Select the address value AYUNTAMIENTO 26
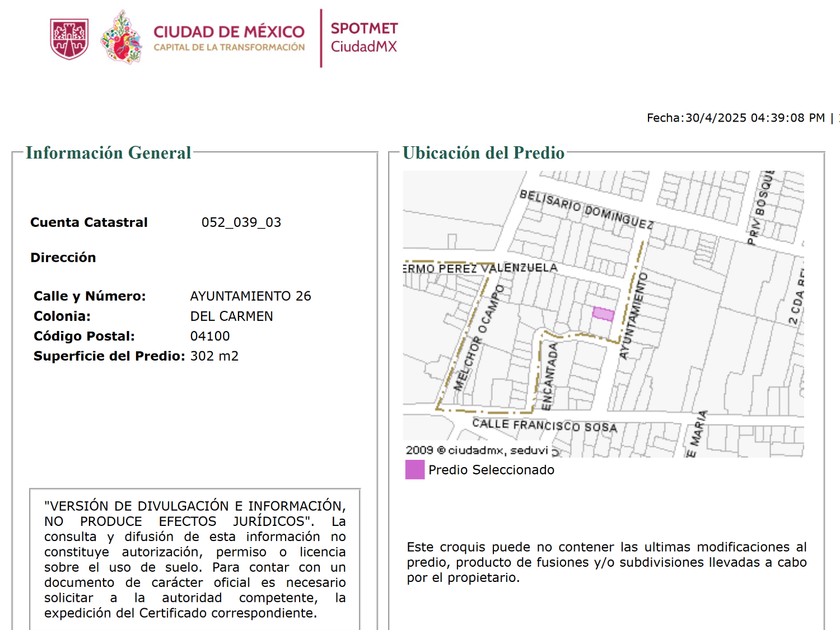 point(251,296)
